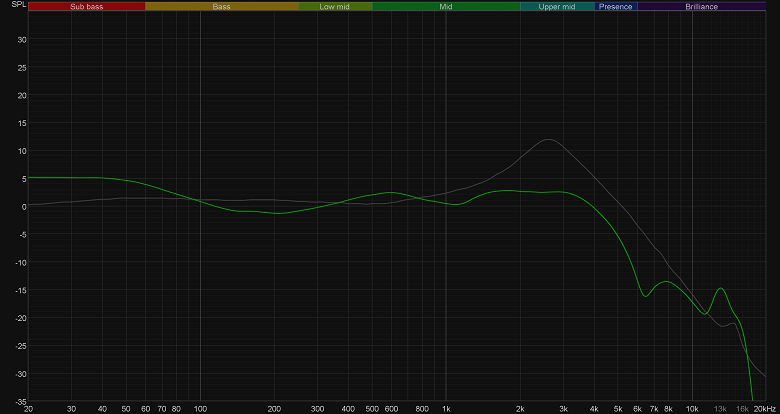
Task: Click the 20 Hz frequency tick label
Action: click(28, 409)
